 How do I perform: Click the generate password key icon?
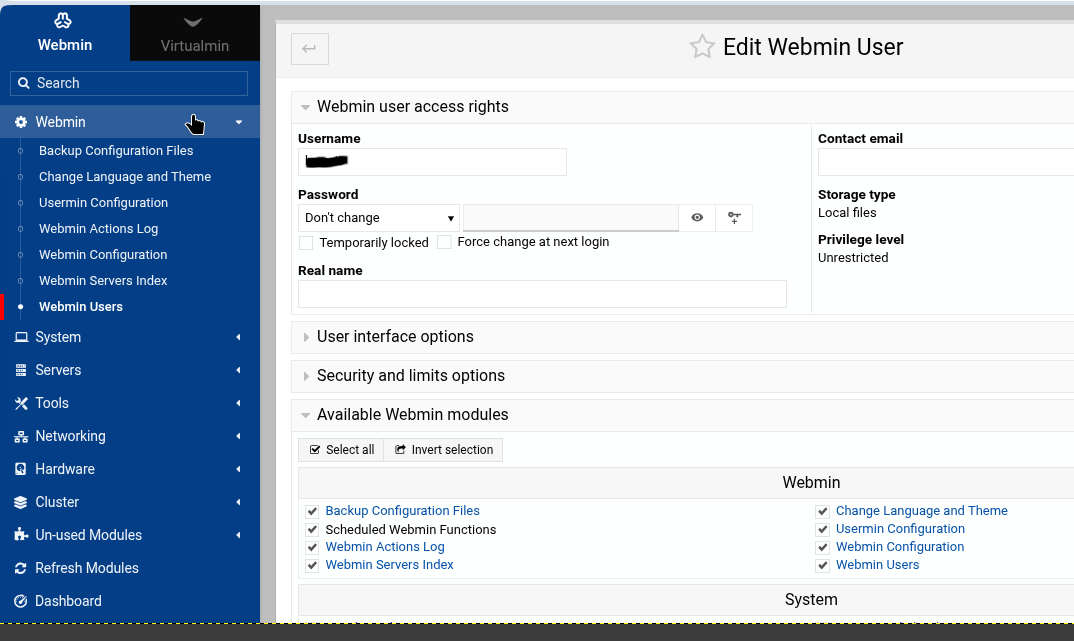[734, 218]
